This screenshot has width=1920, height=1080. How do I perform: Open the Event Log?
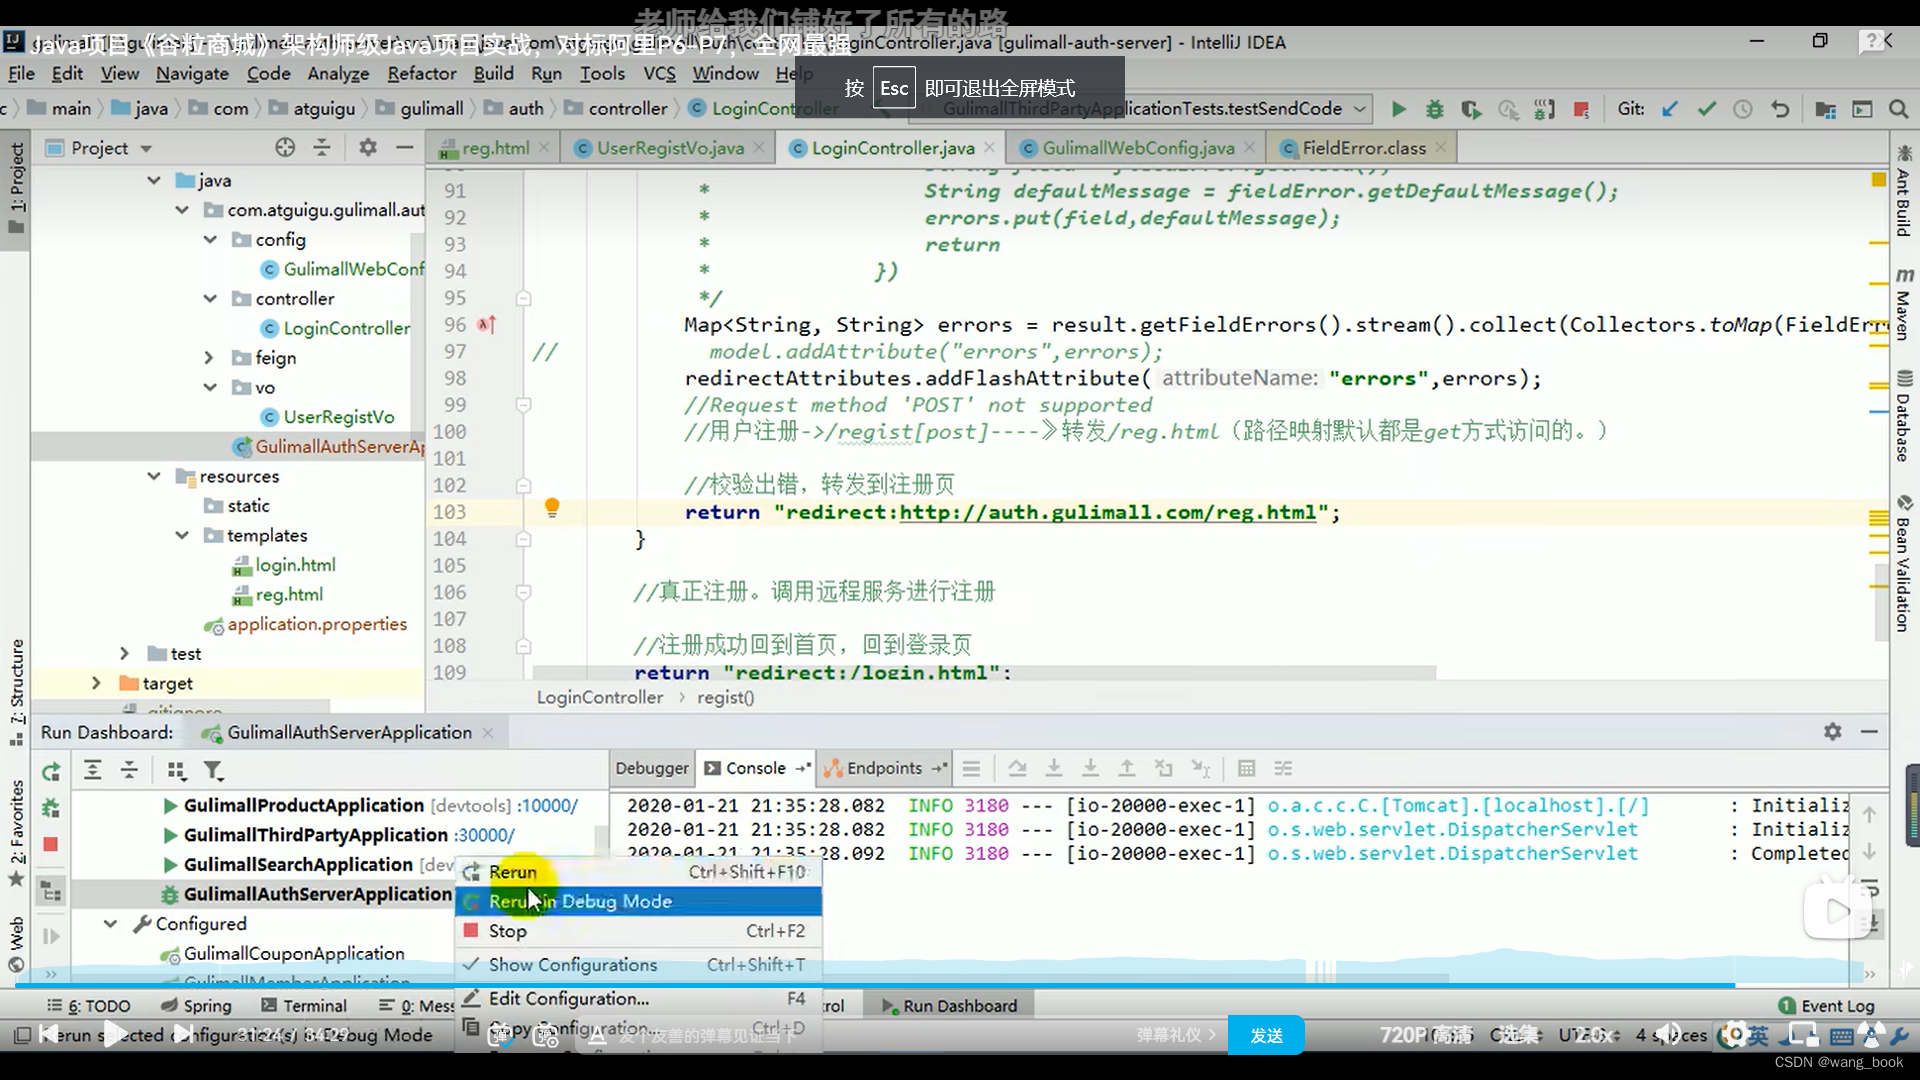click(x=1827, y=1005)
